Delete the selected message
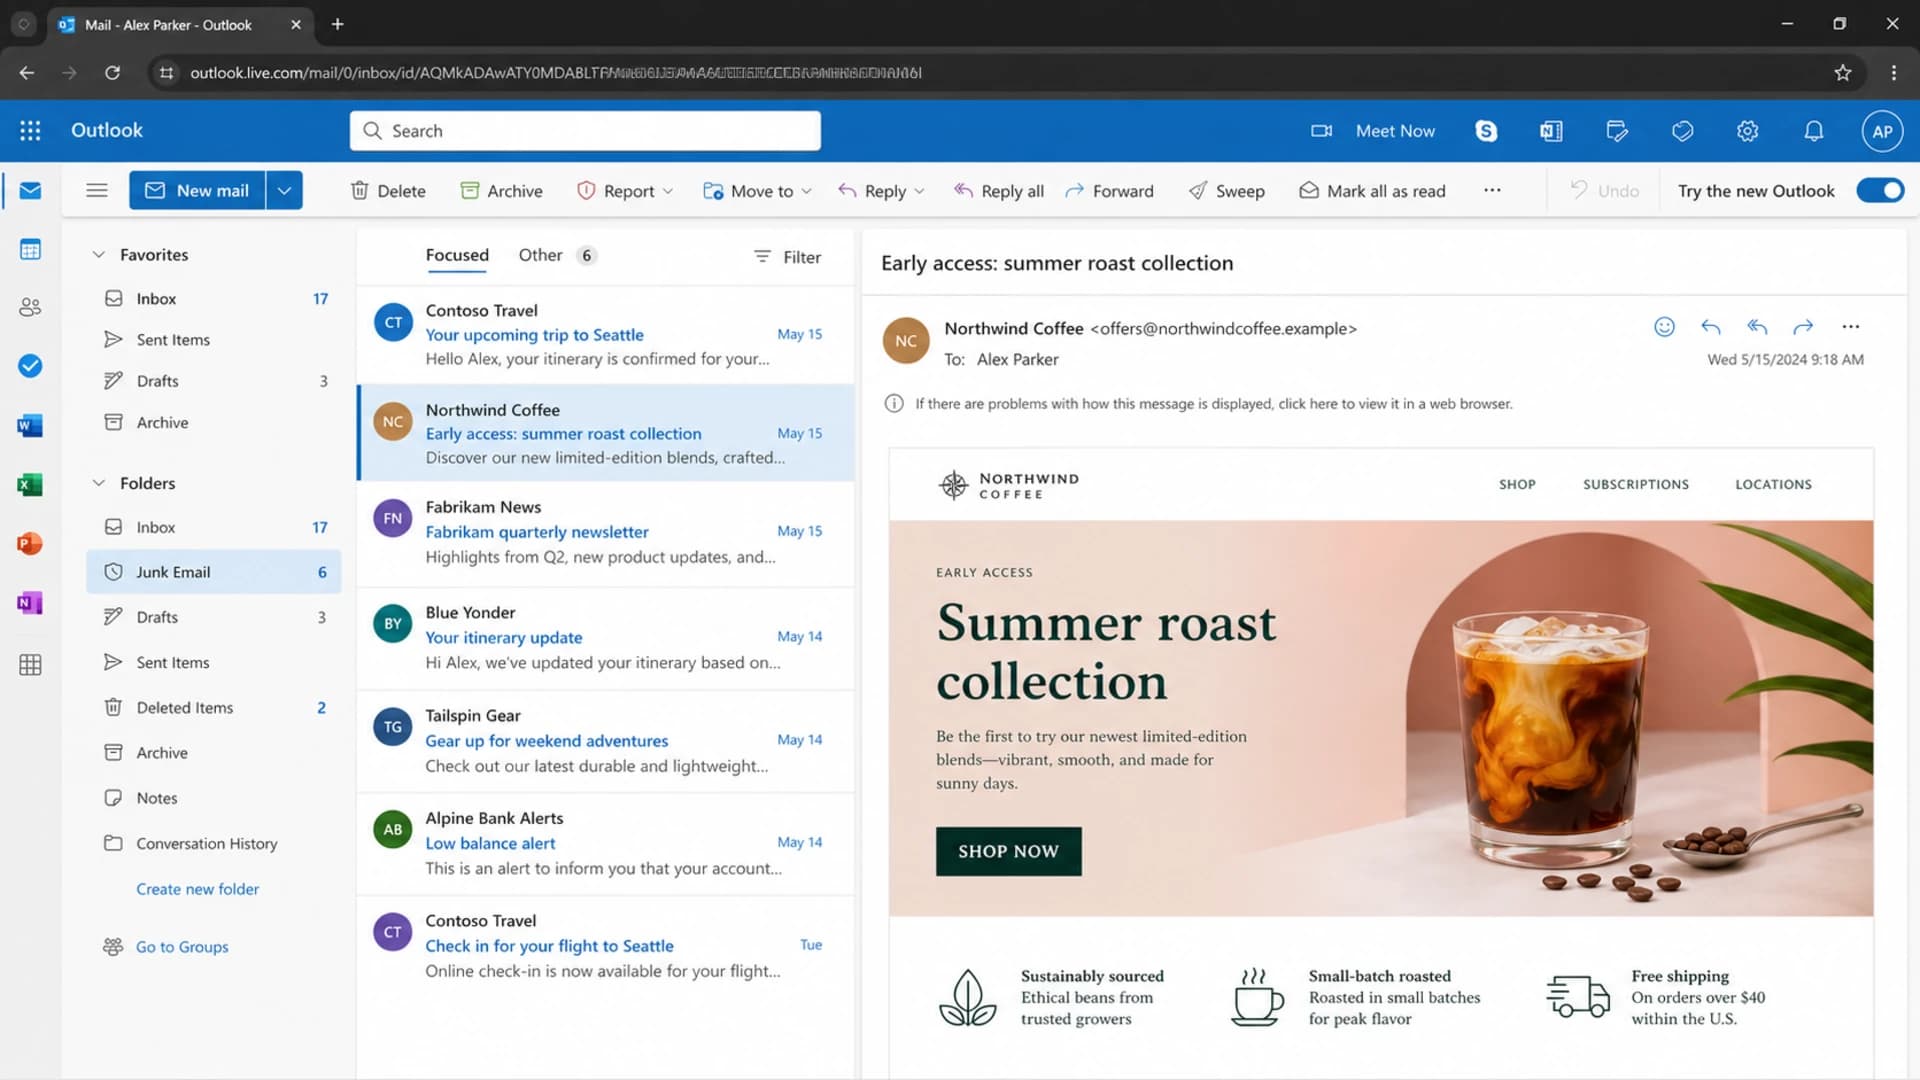Viewport: 1920px width, 1080px height. (x=388, y=190)
